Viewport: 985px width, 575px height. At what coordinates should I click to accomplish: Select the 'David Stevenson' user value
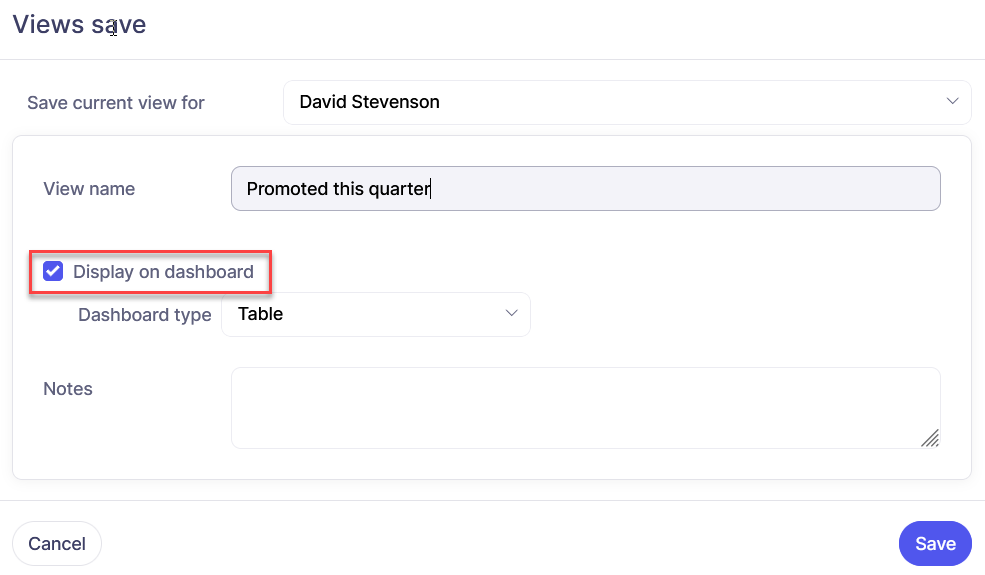coord(369,102)
